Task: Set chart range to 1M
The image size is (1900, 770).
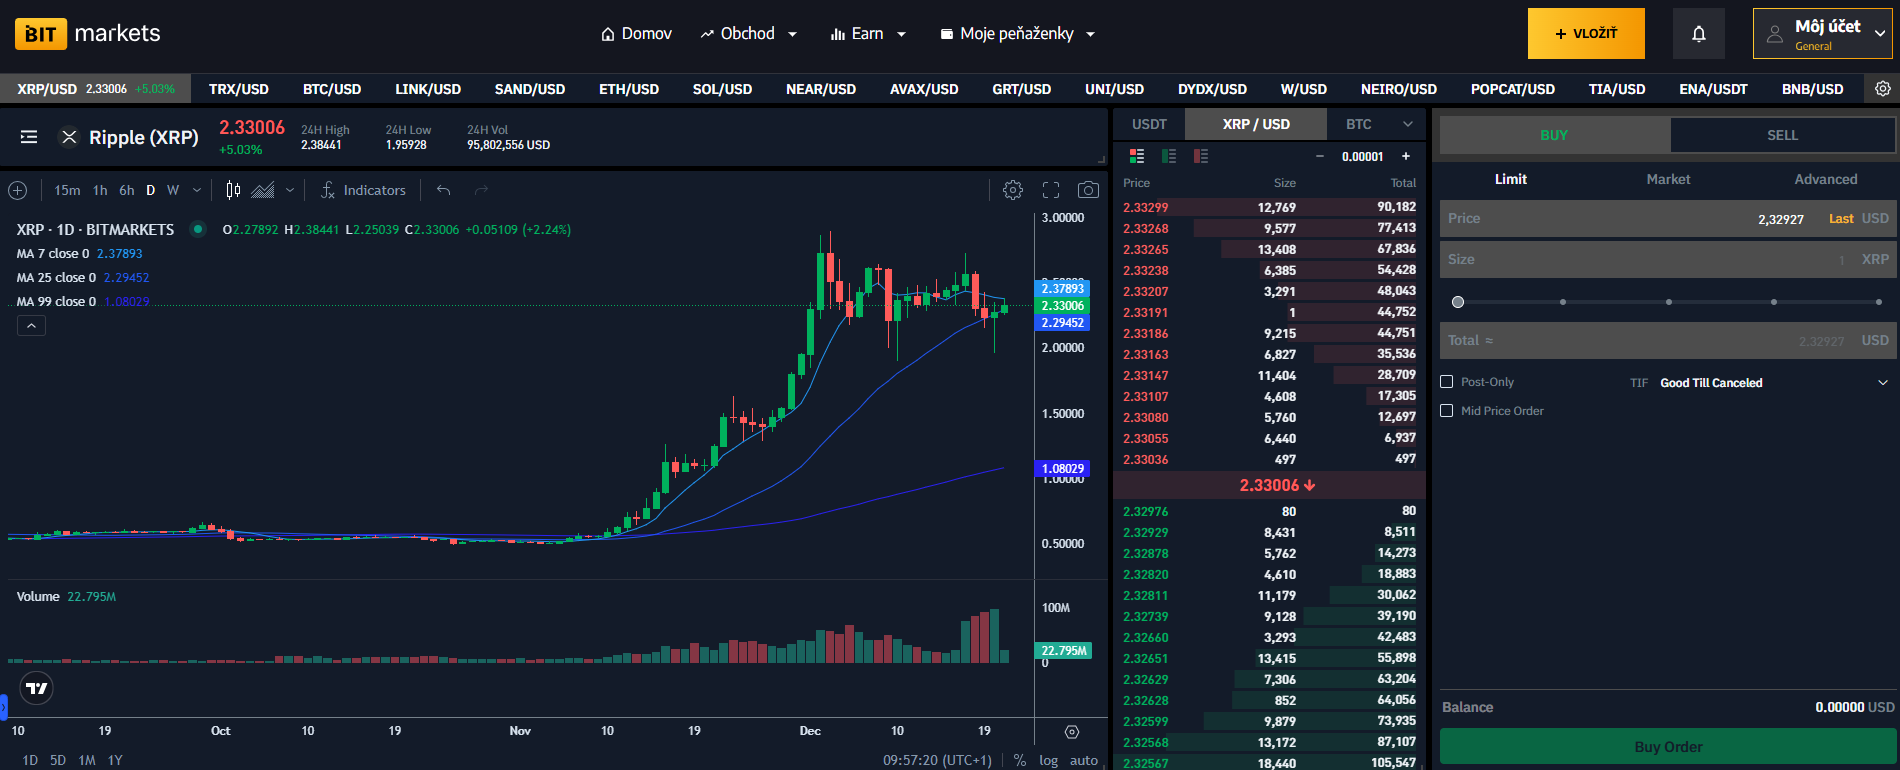Action: tap(87, 760)
